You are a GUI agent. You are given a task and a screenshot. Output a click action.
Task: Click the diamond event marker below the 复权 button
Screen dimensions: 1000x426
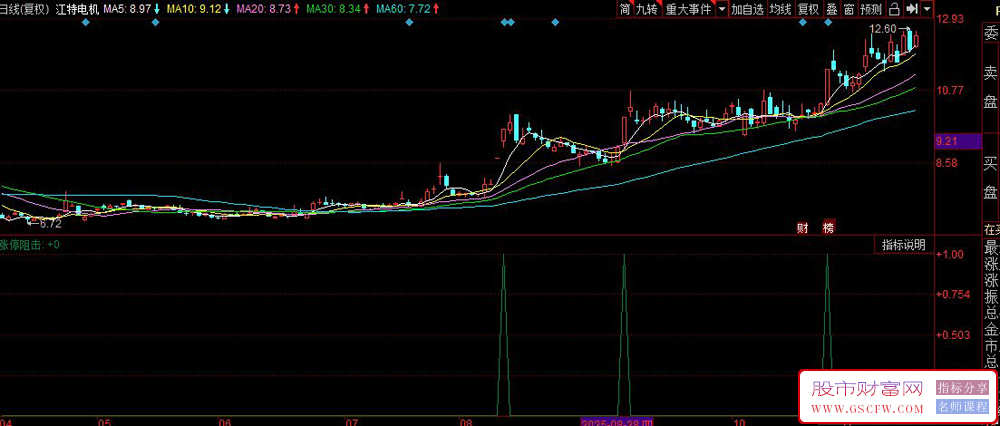click(803, 23)
